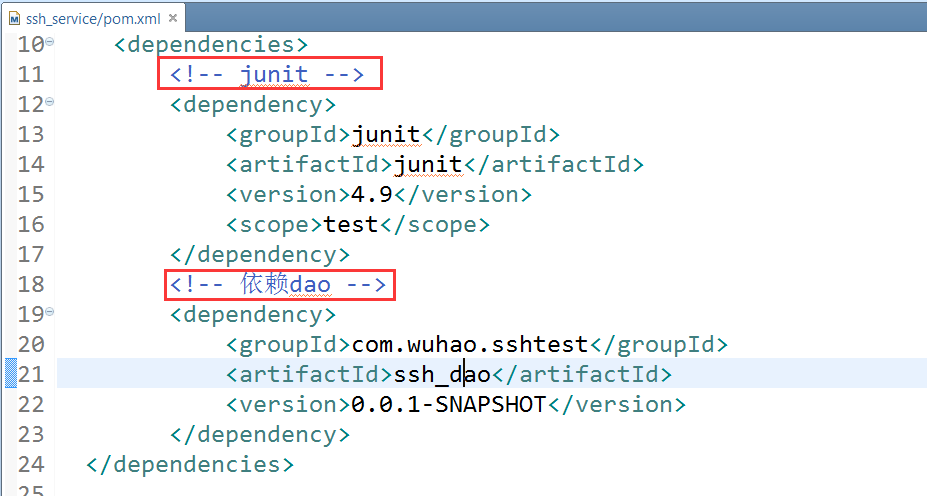Place cursor in junit groupId value
Viewport: 927px width, 496px height.
pos(385,134)
